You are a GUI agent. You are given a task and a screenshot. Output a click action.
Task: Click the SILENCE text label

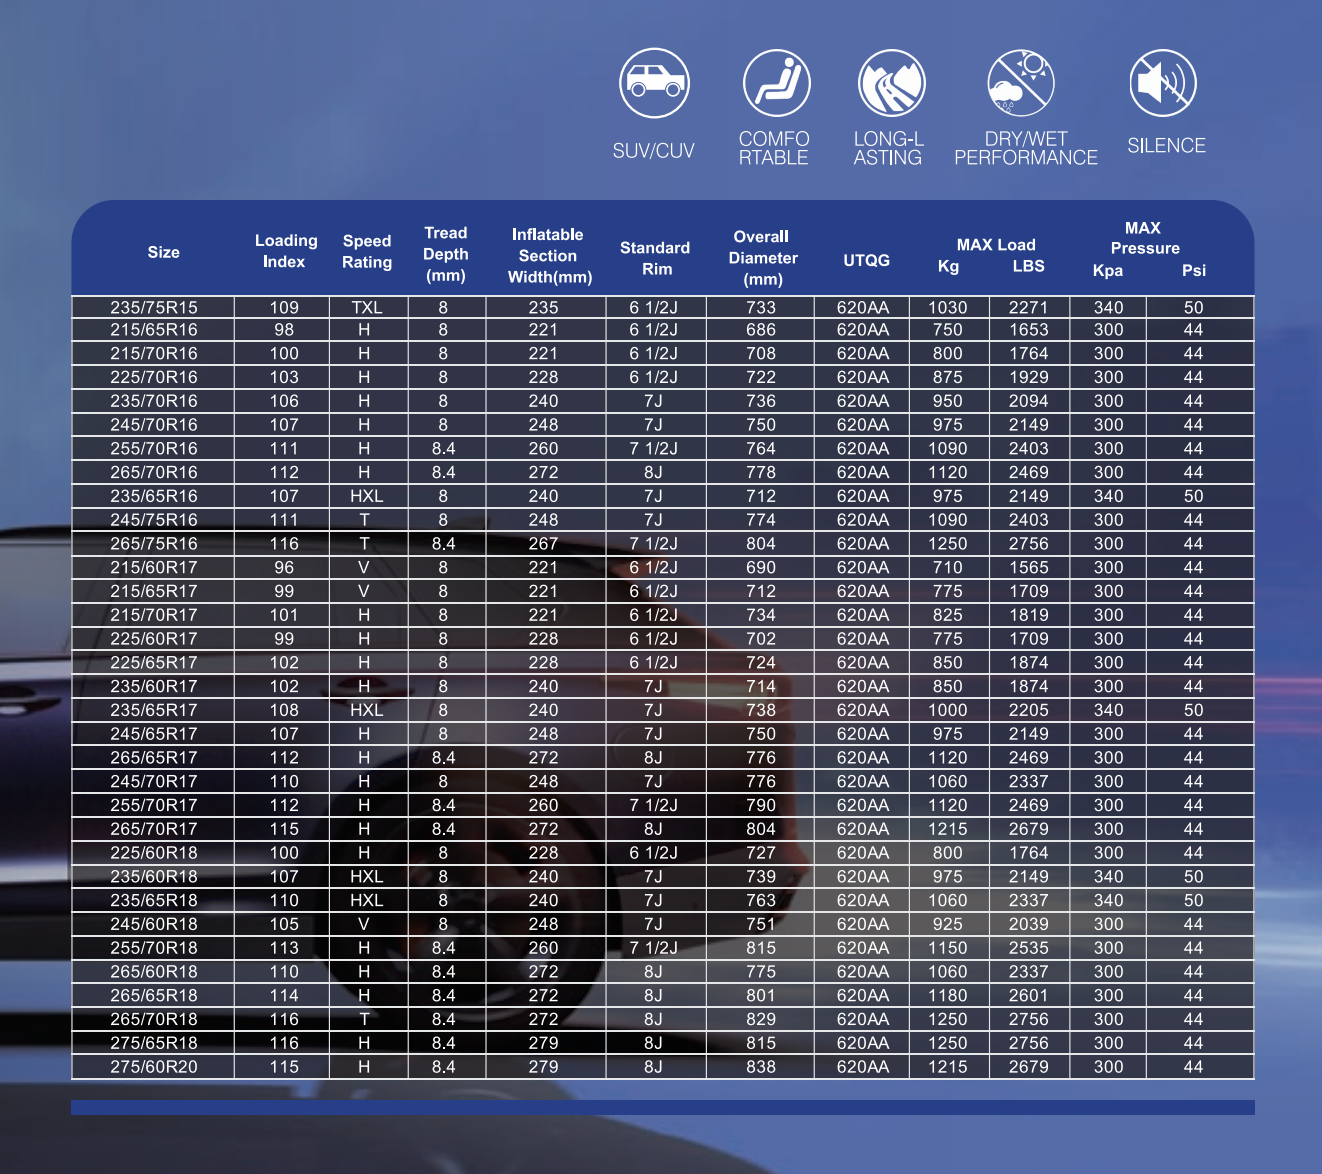click(1166, 146)
